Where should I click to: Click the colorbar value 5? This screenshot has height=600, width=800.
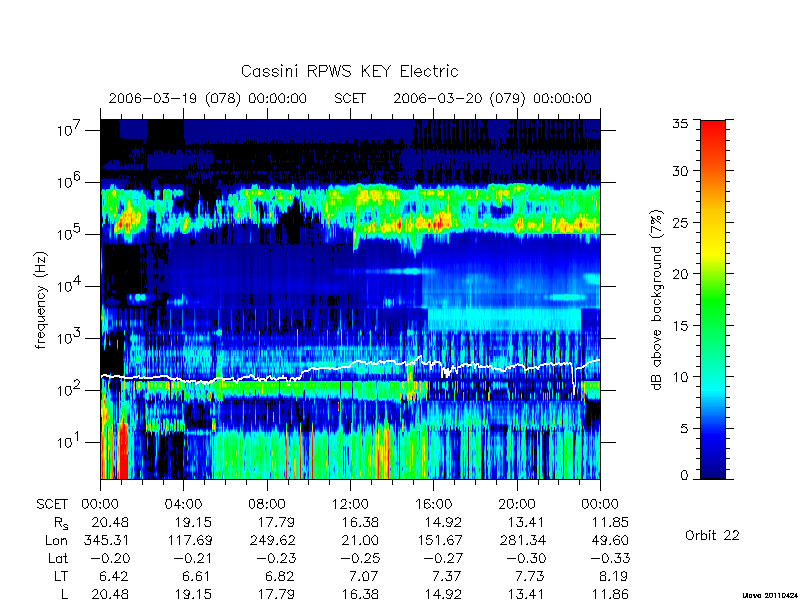pyautogui.click(x=684, y=428)
